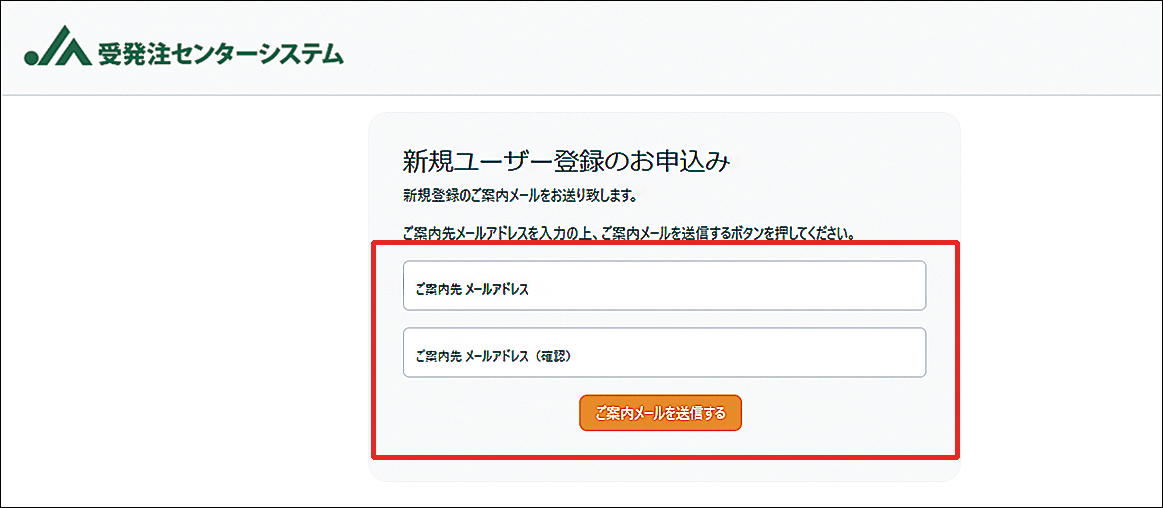Viewport: 1163px width, 508px height.
Task: Click the 新規ユーザー登録のお申込み heading
Action: coord(567,162)
